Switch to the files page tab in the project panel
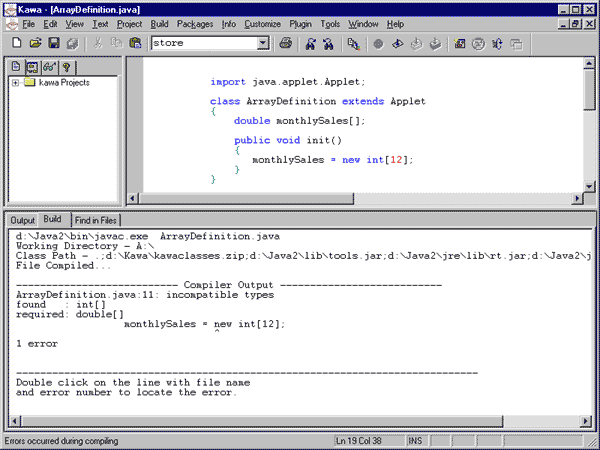This screenshot has height=450, width=600. [16, 67]
